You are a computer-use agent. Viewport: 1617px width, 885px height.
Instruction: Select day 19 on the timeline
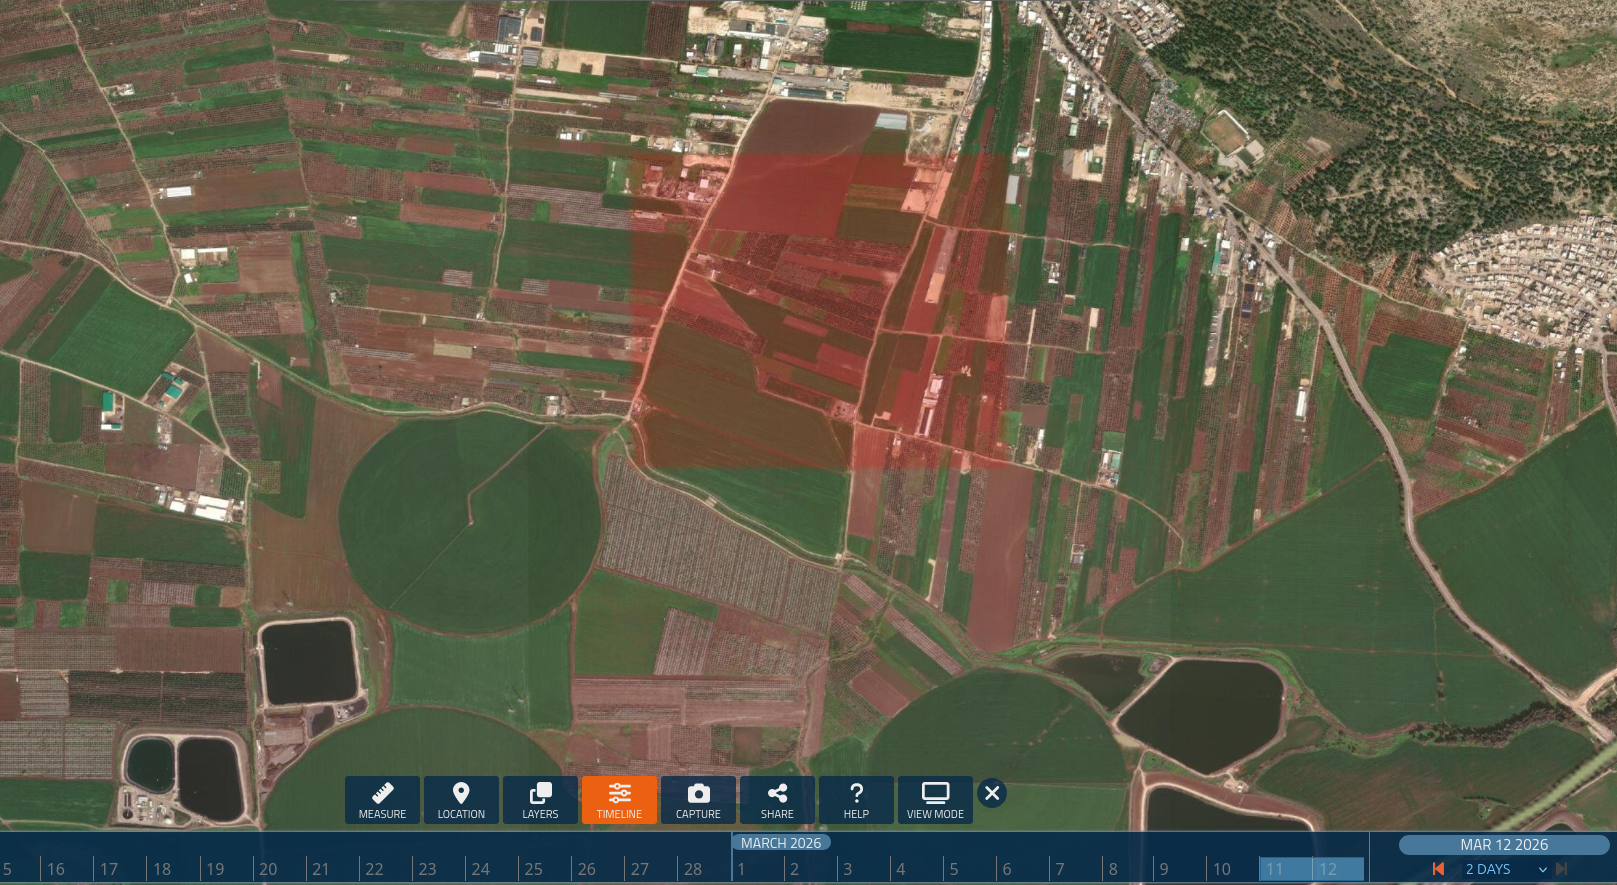215,869
